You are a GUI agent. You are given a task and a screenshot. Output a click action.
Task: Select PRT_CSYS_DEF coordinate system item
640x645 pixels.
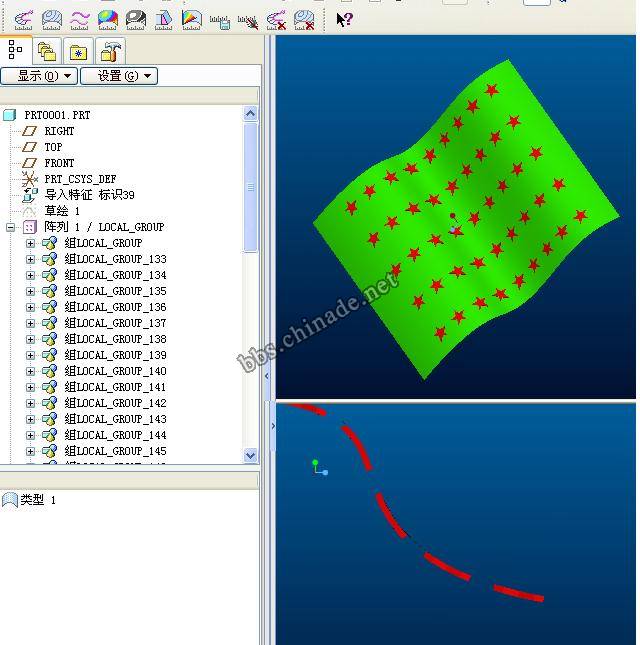(x=80, y=179)
